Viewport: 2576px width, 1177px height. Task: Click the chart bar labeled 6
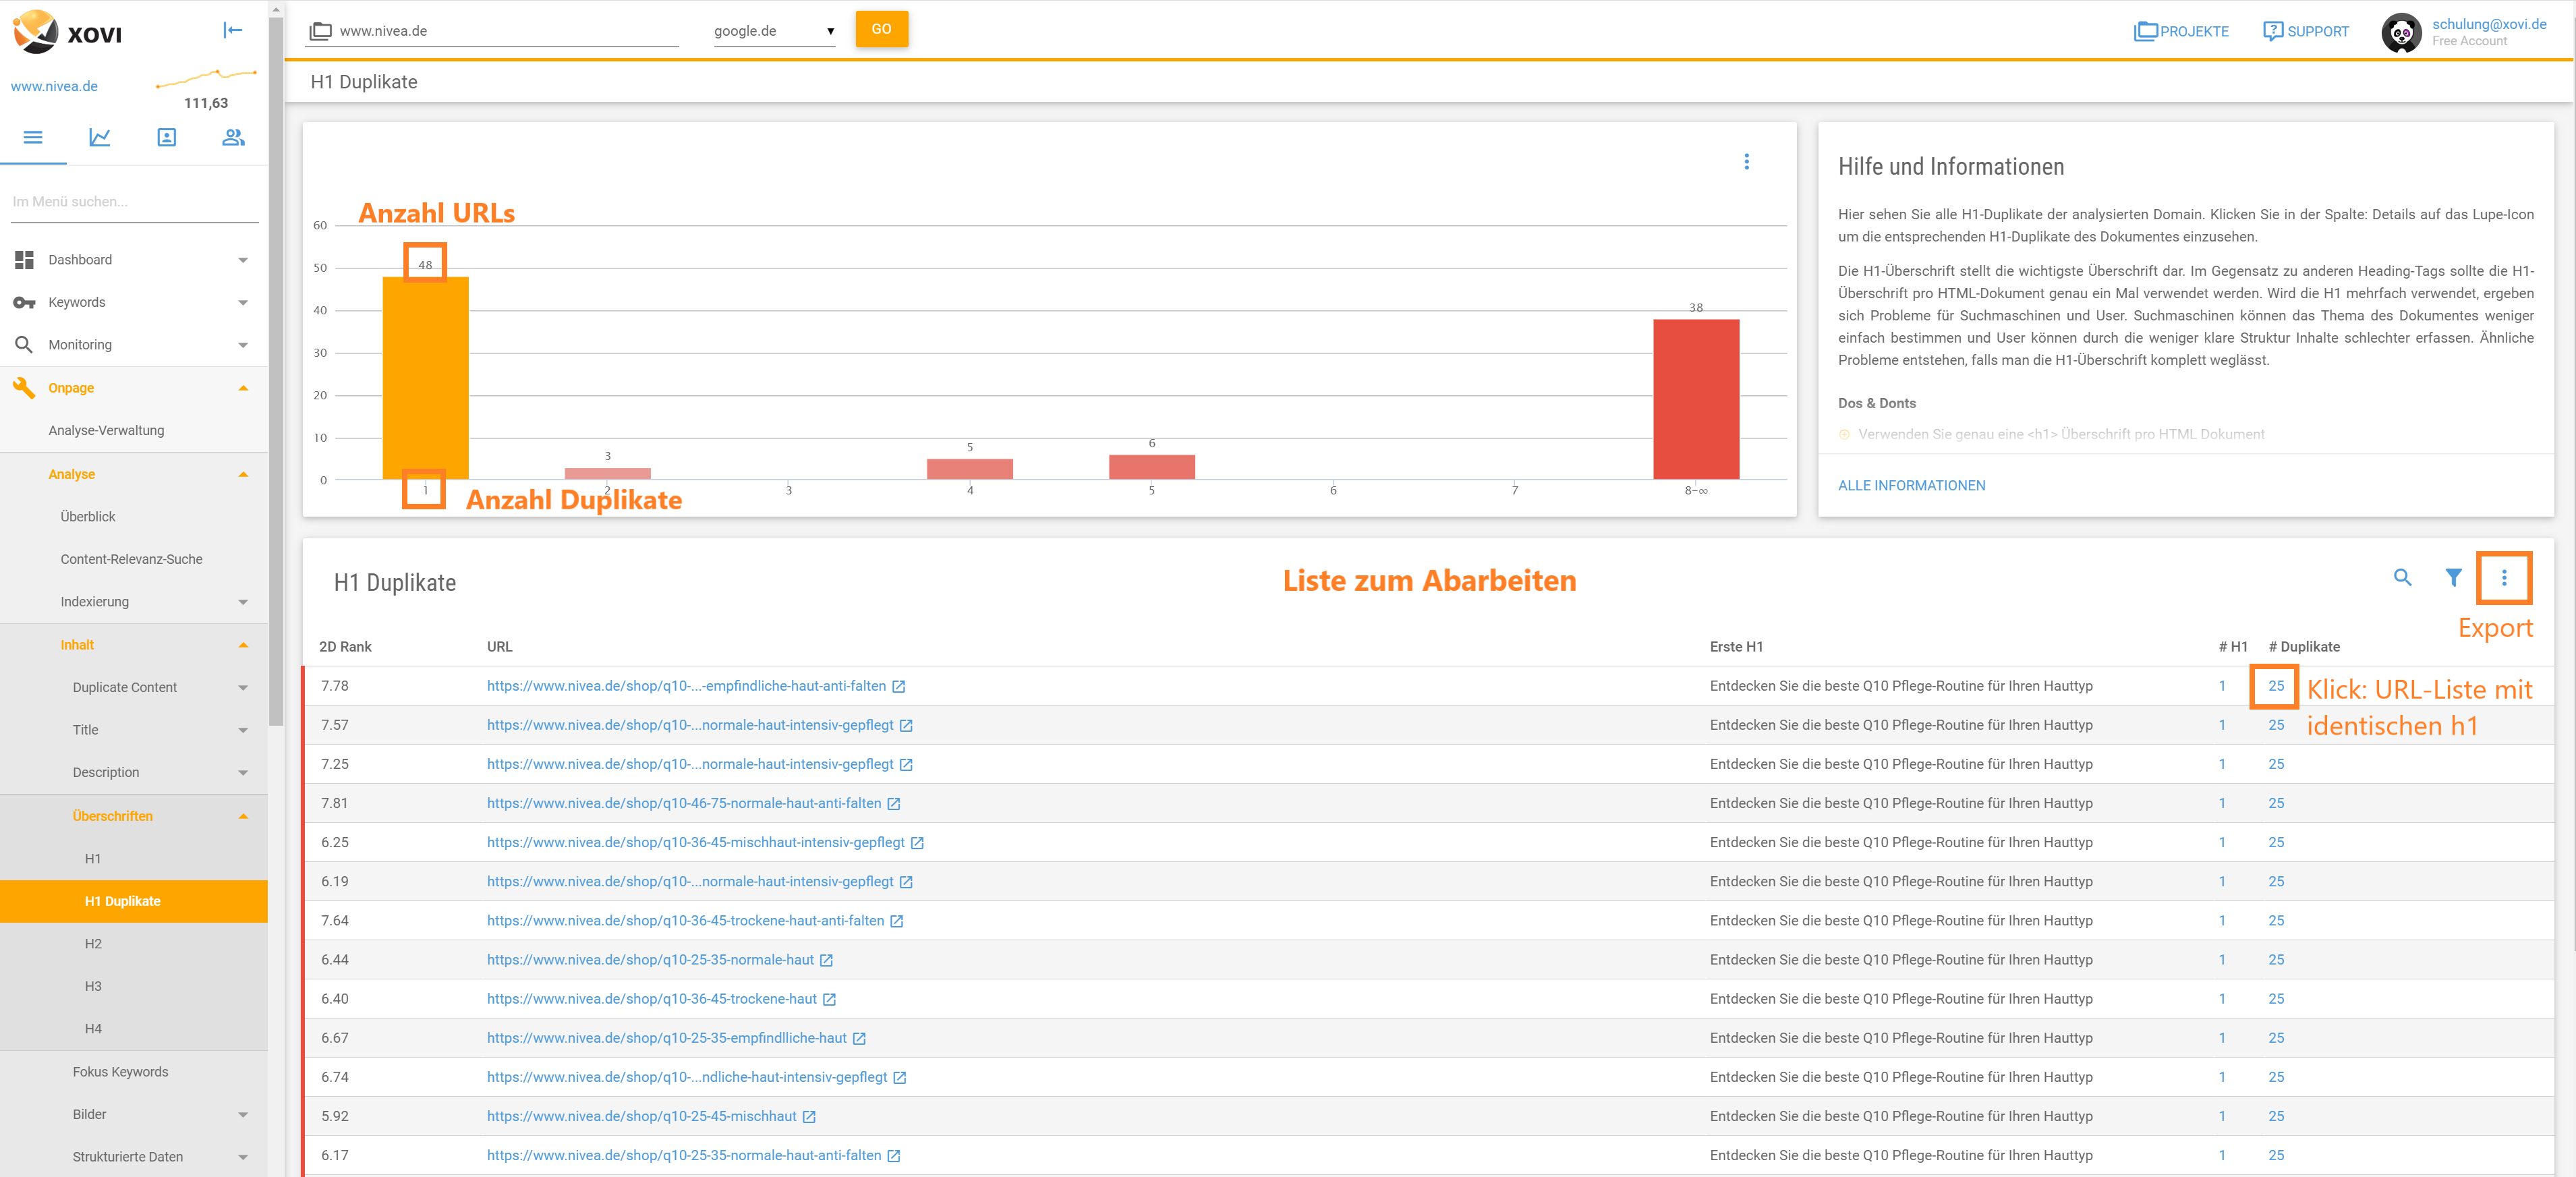coord(1151,467)
